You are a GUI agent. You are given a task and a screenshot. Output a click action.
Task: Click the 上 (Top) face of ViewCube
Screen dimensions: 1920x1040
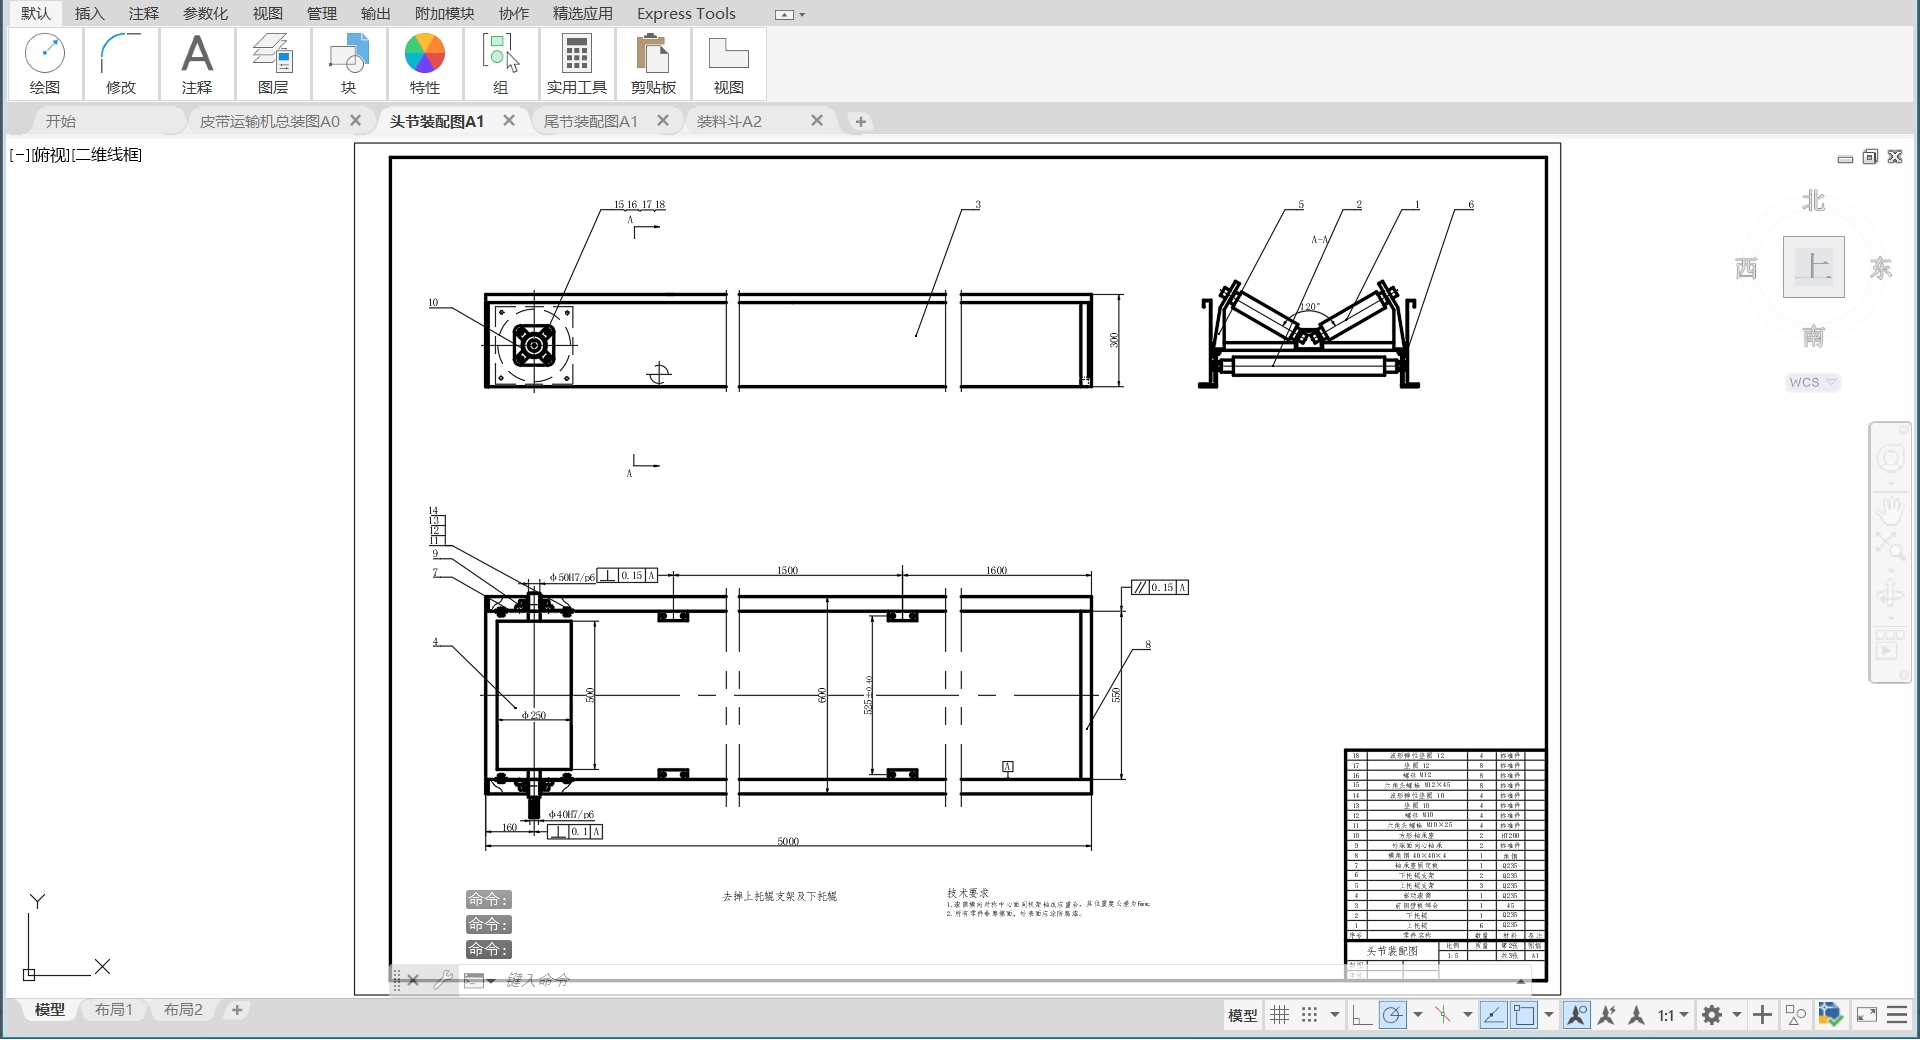pos(1813,267)
